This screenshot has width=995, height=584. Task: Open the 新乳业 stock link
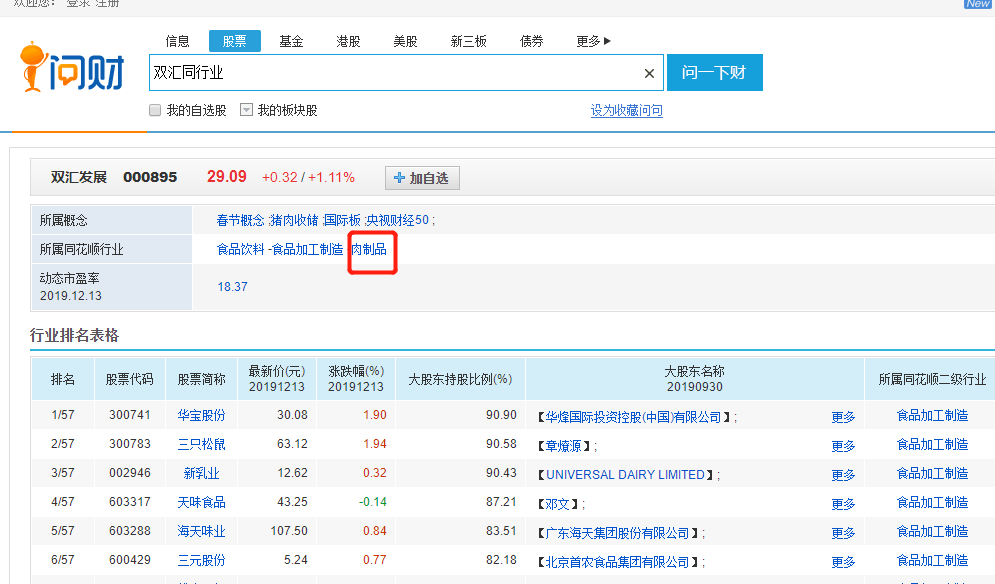pos(201,474)
